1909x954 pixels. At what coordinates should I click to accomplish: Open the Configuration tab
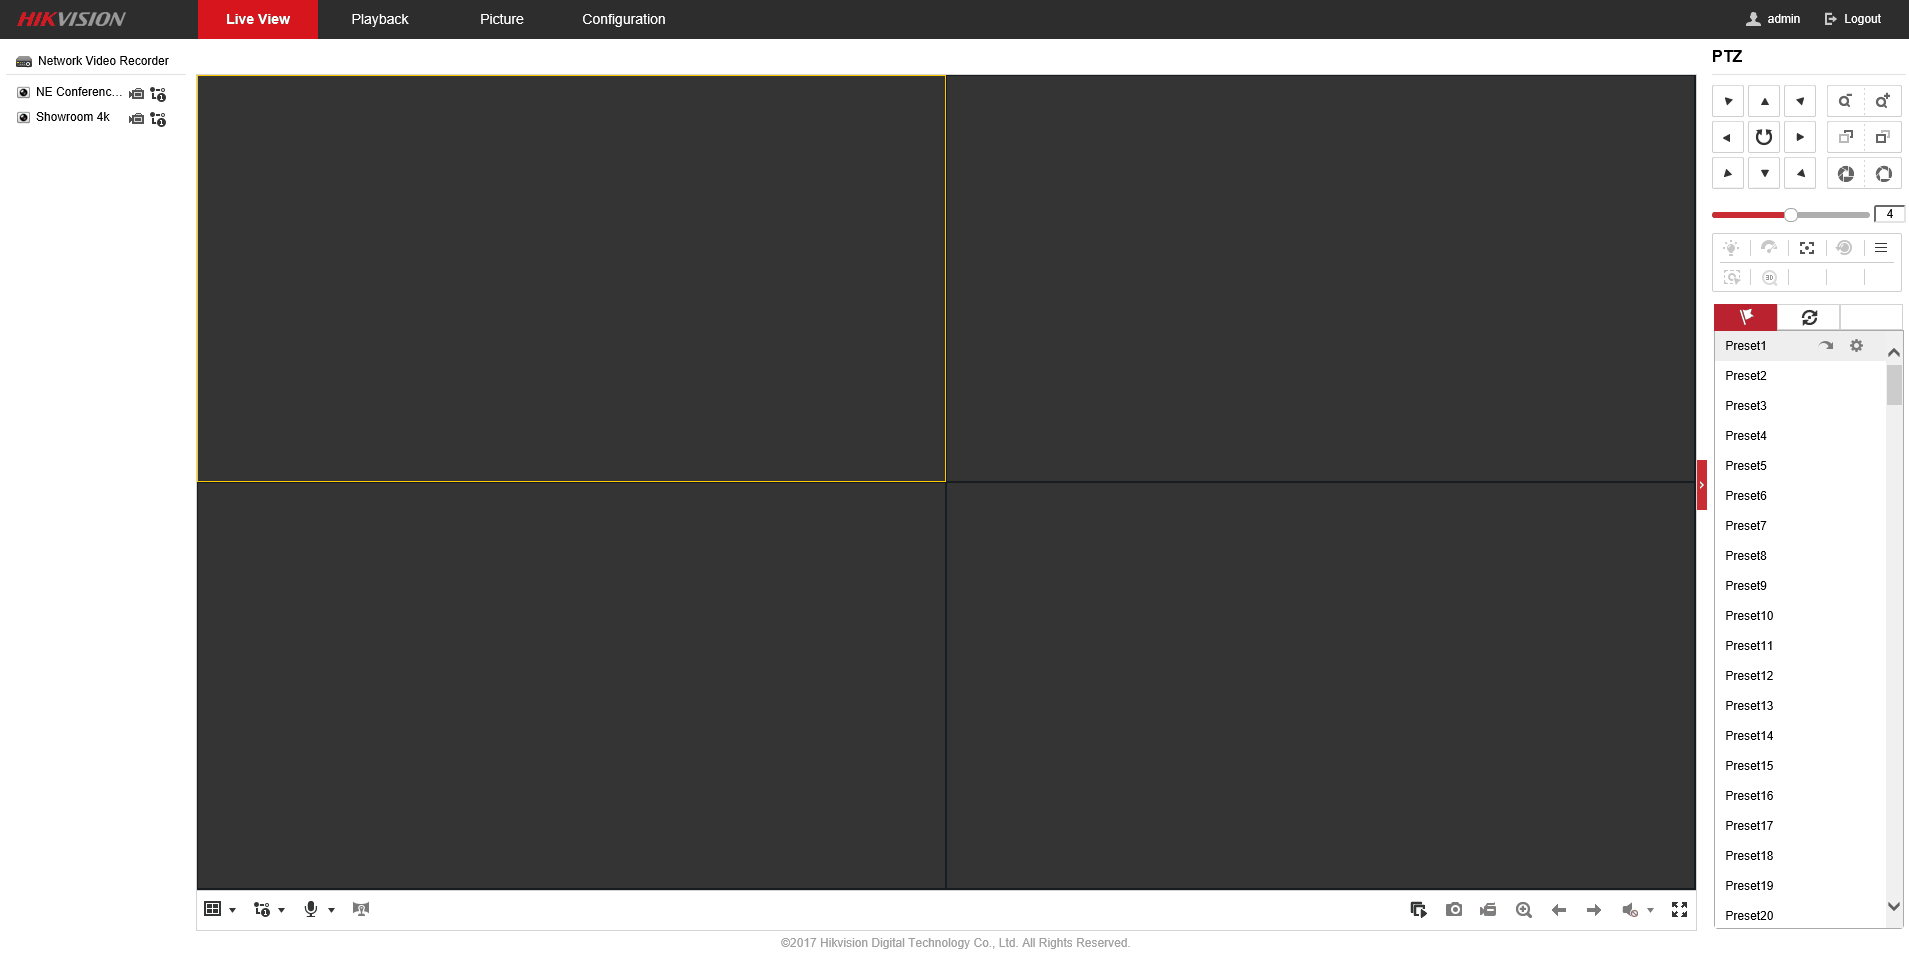tap(624, 19)
